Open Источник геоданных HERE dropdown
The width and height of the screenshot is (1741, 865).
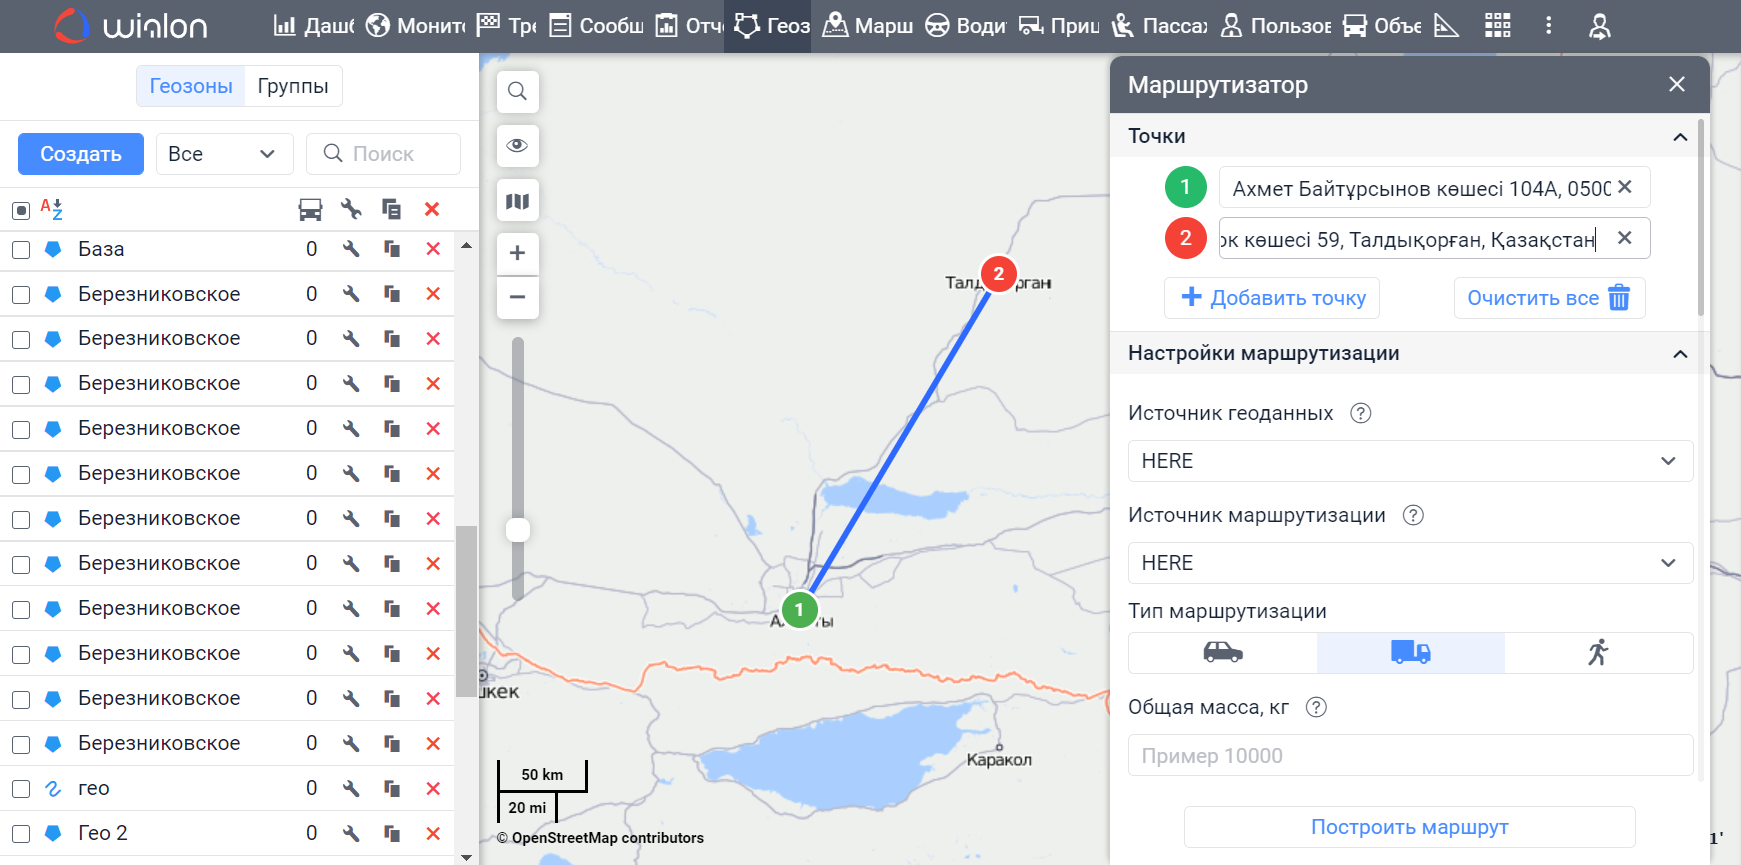tap(1410, 461)
